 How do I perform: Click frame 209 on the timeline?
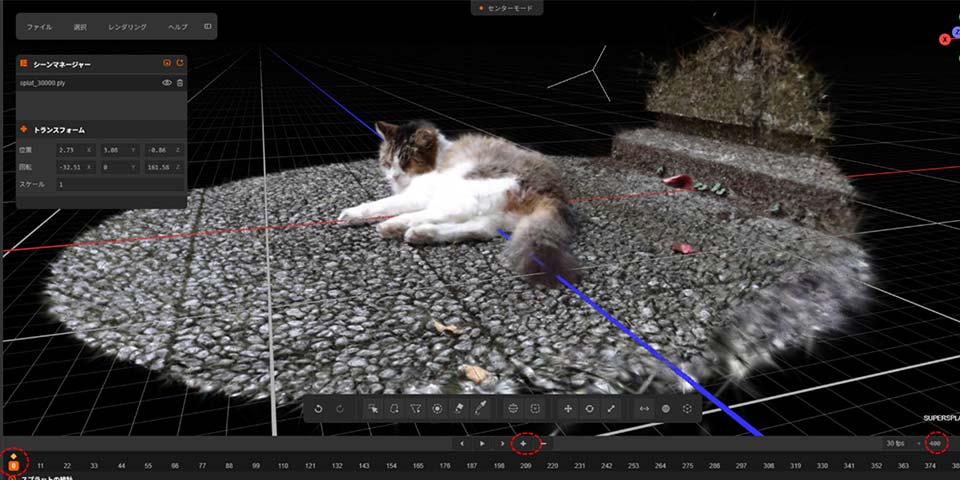(x=525, y=465)
